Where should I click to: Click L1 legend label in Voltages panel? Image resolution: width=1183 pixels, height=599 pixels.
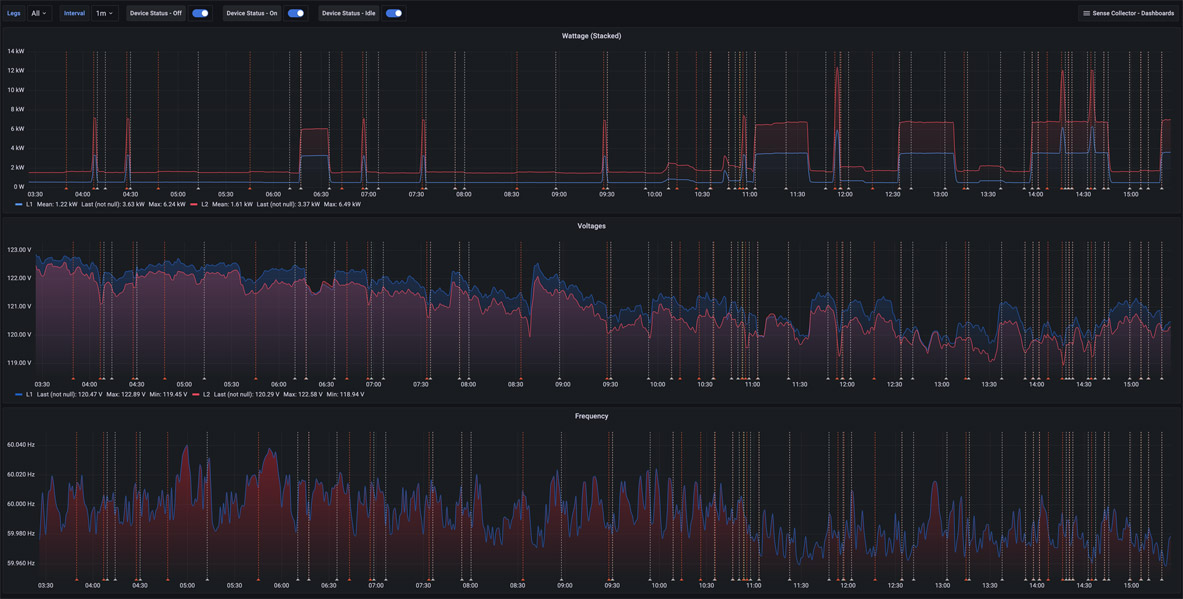pos(29,394)
